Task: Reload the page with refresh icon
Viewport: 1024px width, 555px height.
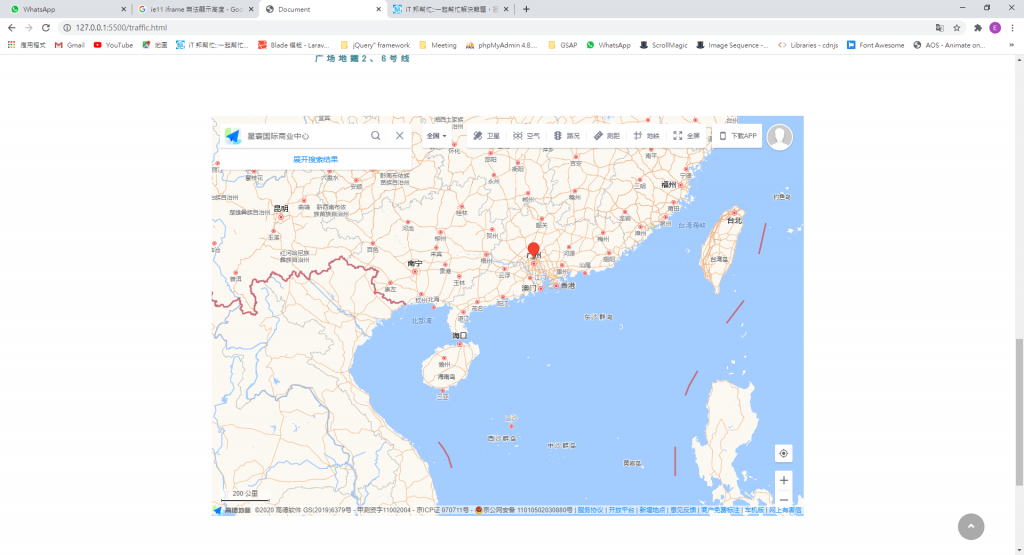Action: (x=46, y=27)
